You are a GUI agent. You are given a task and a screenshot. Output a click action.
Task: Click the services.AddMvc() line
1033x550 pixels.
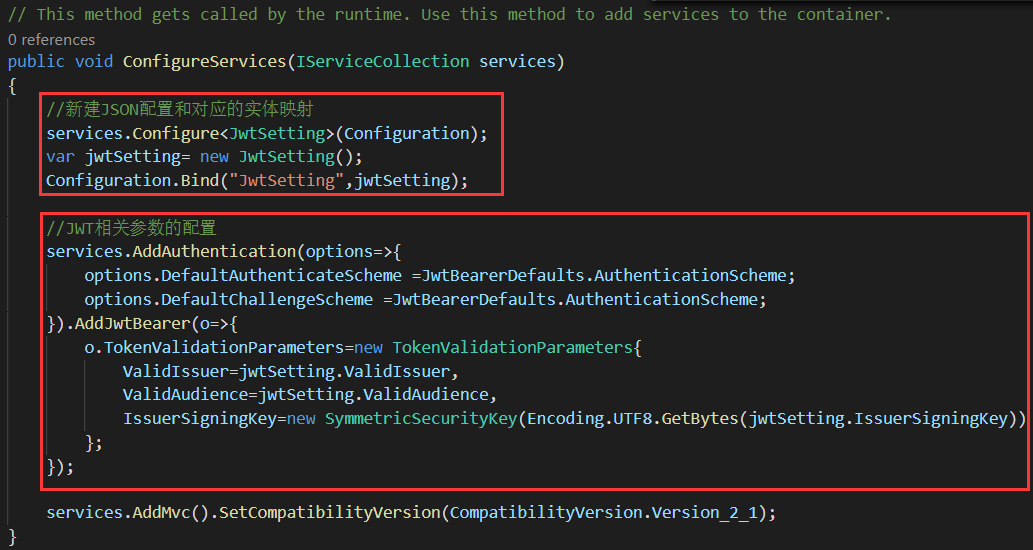(411, 512)
